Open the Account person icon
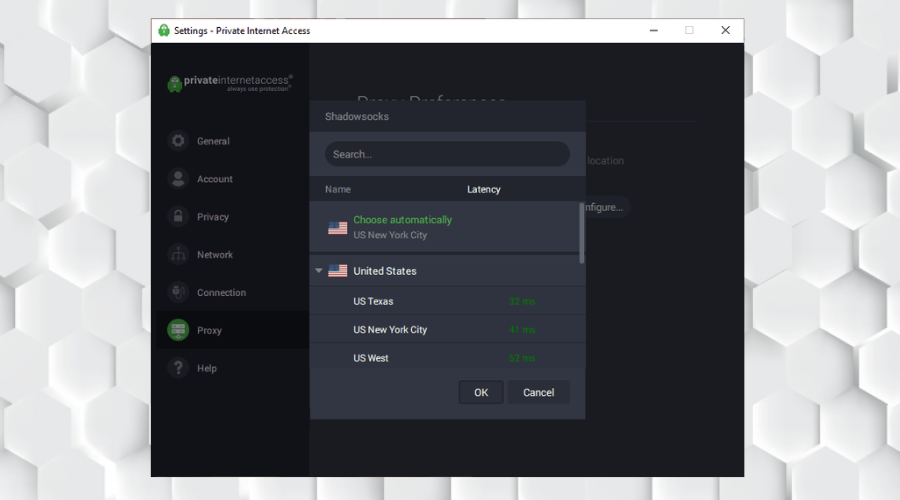The height and width of the screenshot is (500, 900). click(x=178, y=179)
